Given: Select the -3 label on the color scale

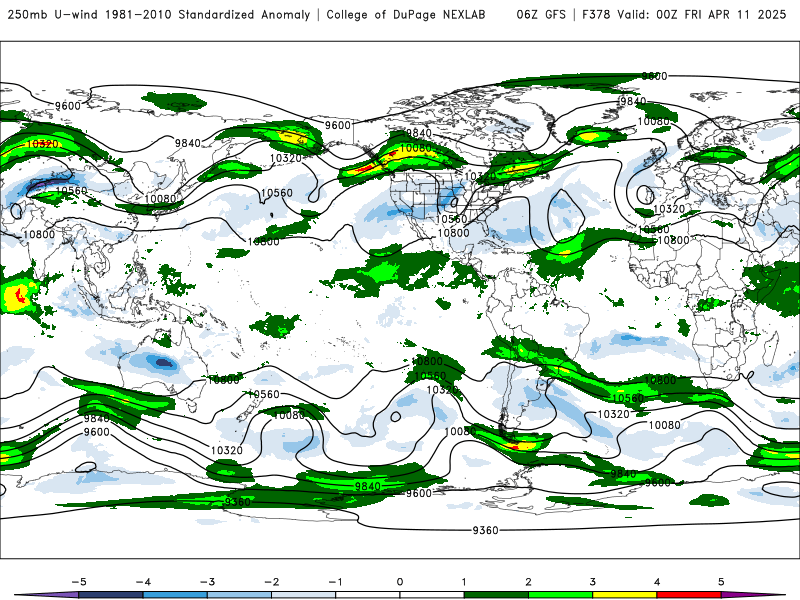Looking at the screenshot, I should pos(207,582).
